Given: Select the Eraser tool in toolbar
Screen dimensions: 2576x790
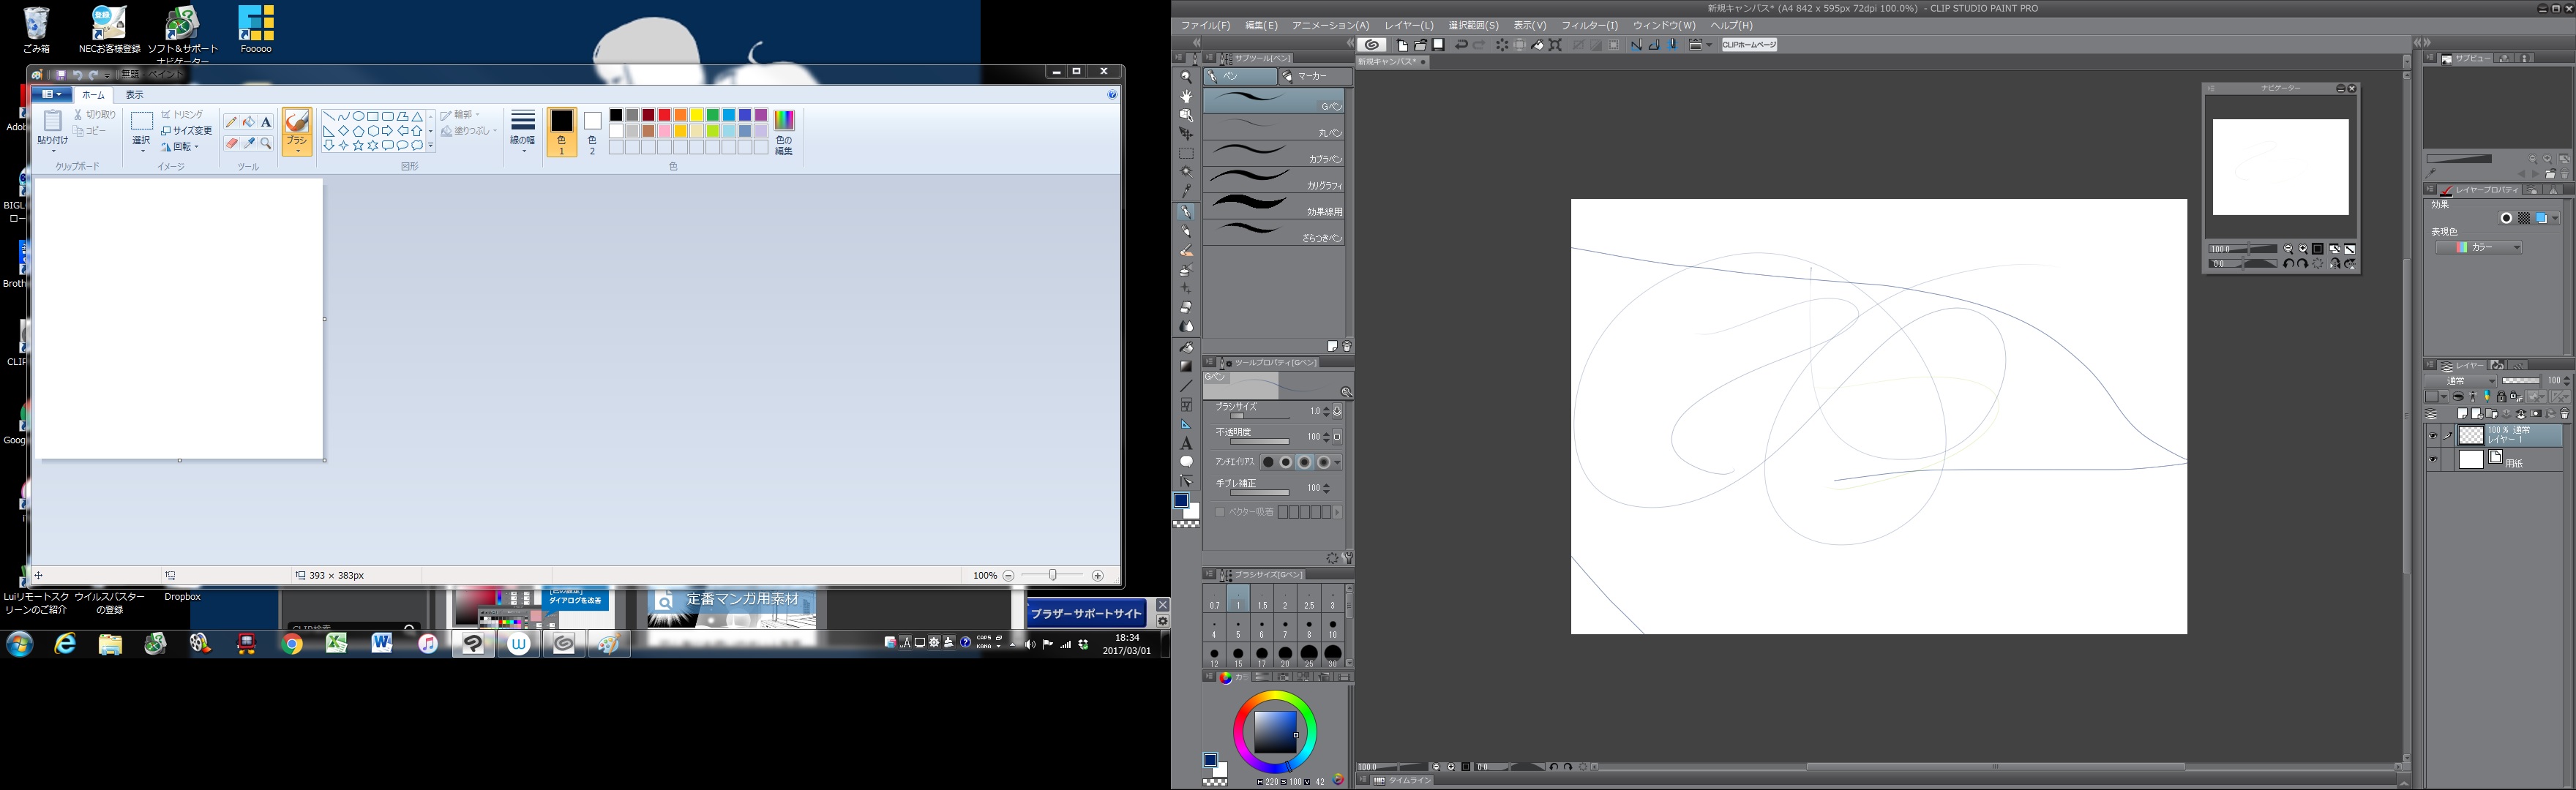Looking at the screenshot, I should [1186, 308].
